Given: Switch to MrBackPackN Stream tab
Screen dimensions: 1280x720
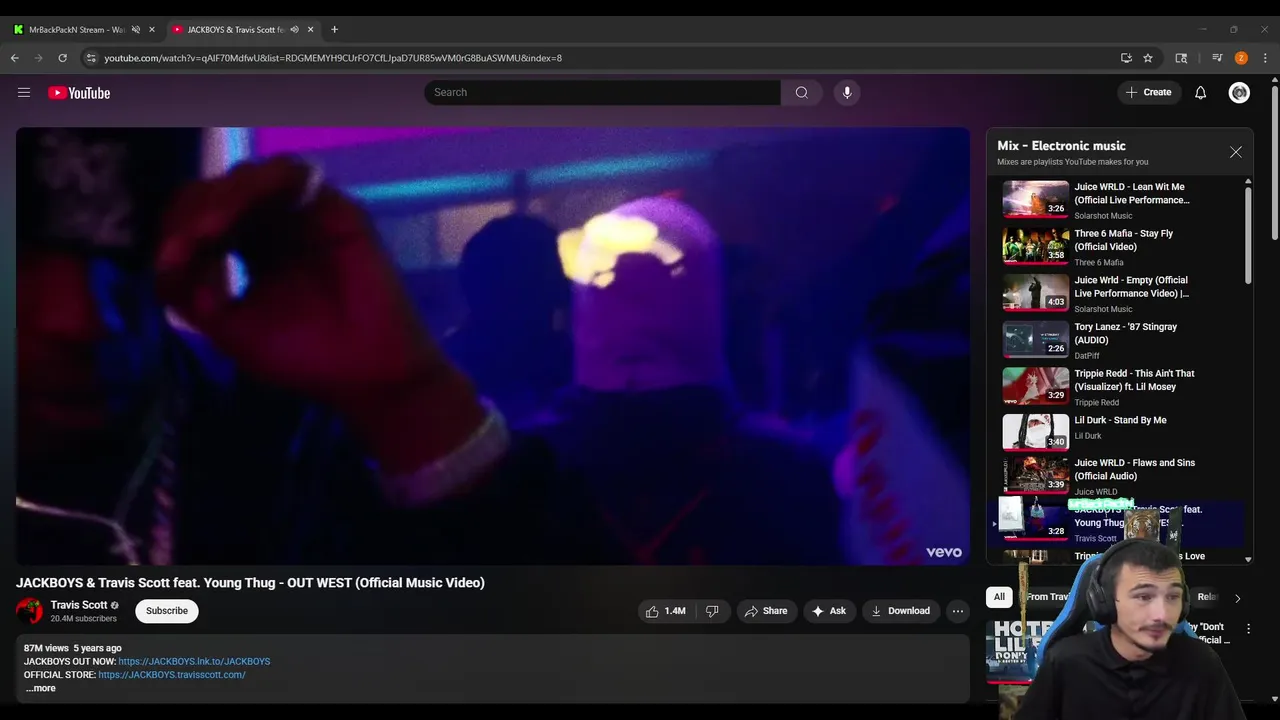Looking at the screenshot, I should point(78,29).
